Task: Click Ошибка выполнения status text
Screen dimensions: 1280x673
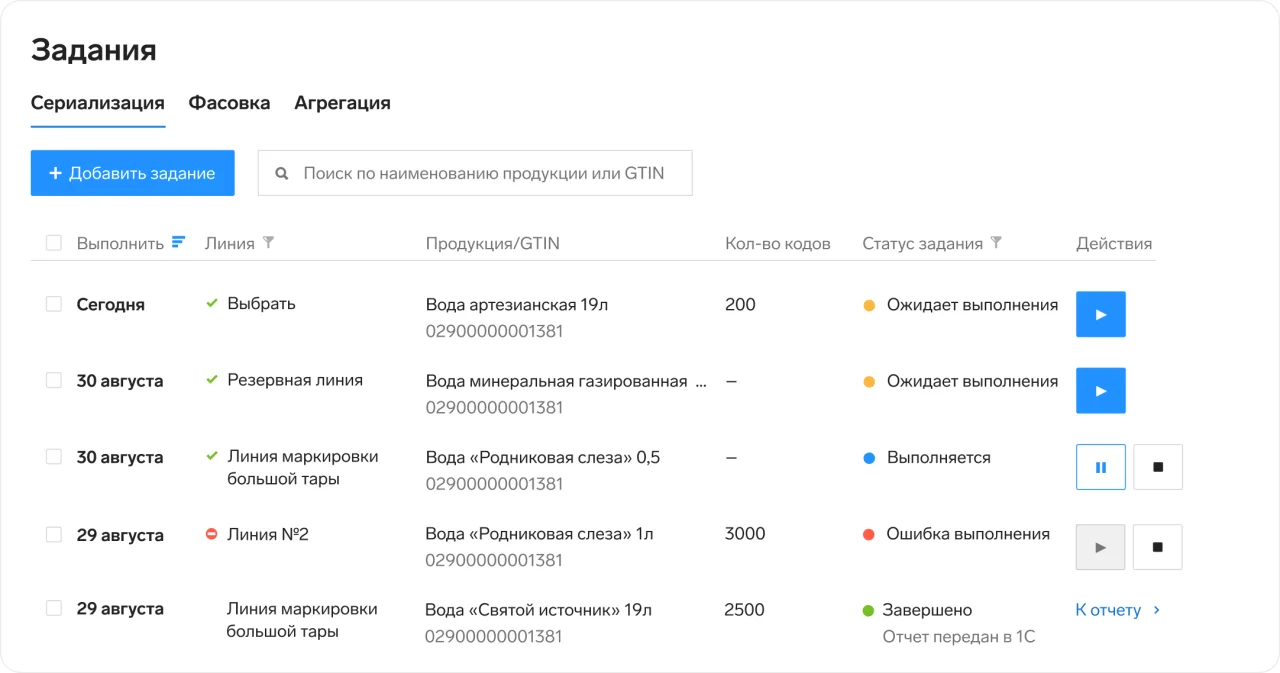Action: pyautogui.click(x=968, y=534)
